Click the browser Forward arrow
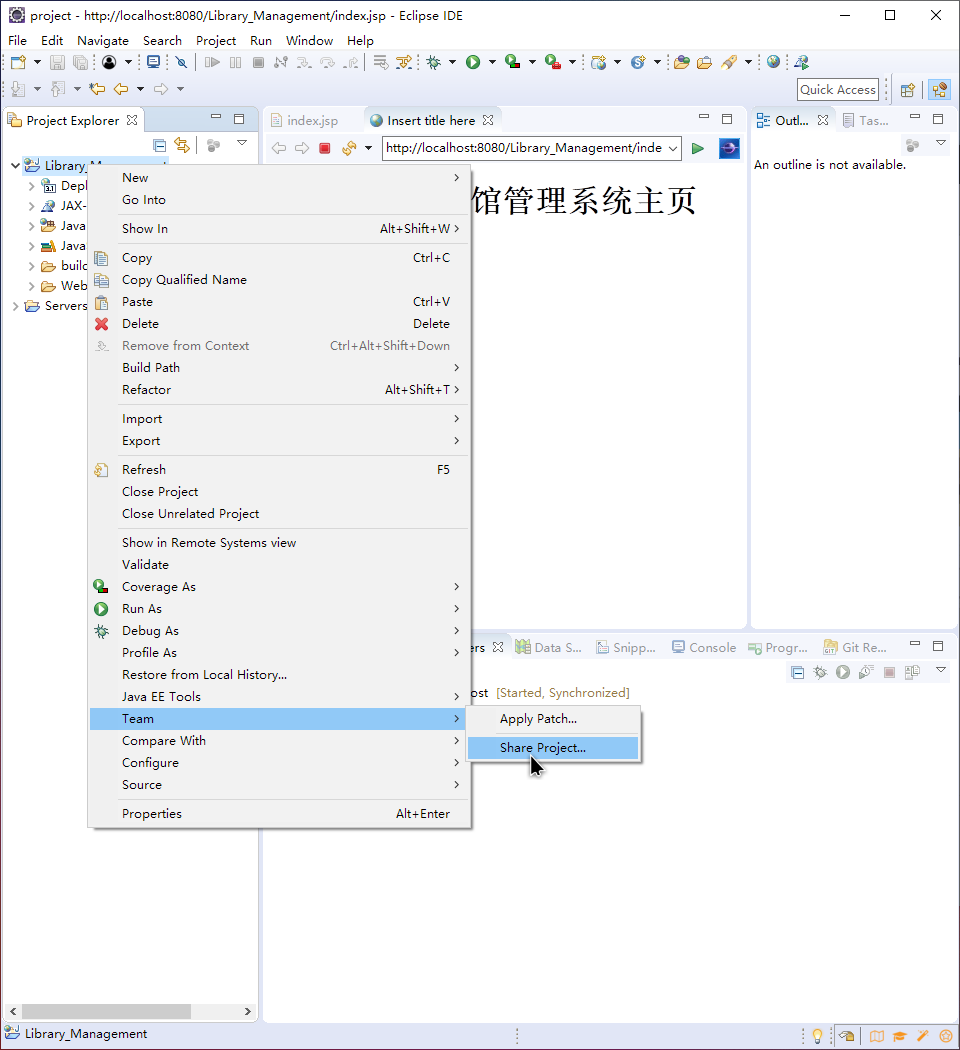 point(302,148)
